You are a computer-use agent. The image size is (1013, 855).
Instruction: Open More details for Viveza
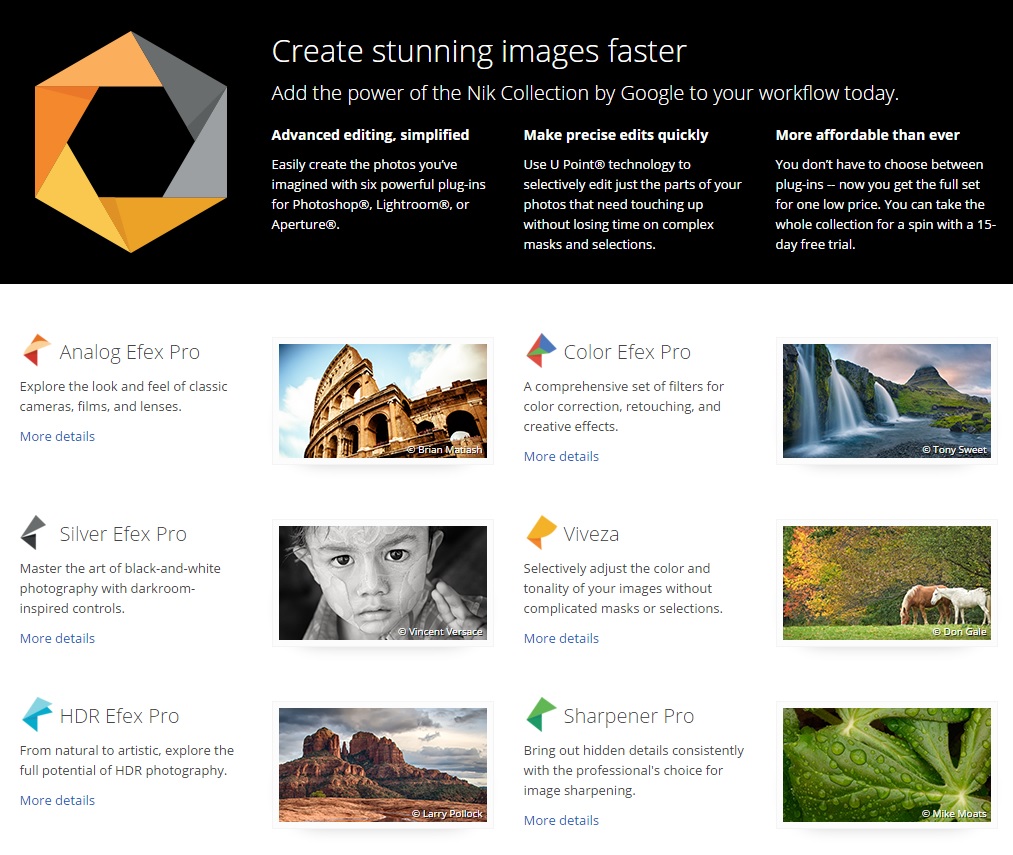[561, 639]
